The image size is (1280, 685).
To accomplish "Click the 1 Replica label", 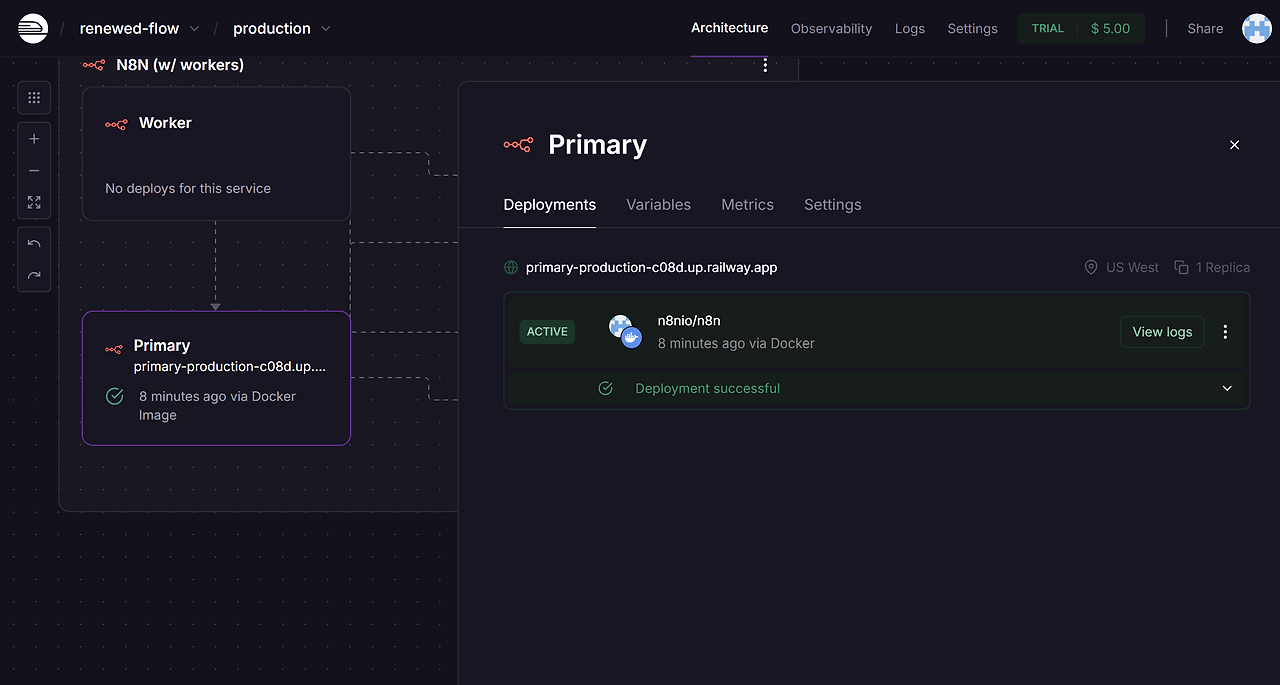I will (1223, 267).
